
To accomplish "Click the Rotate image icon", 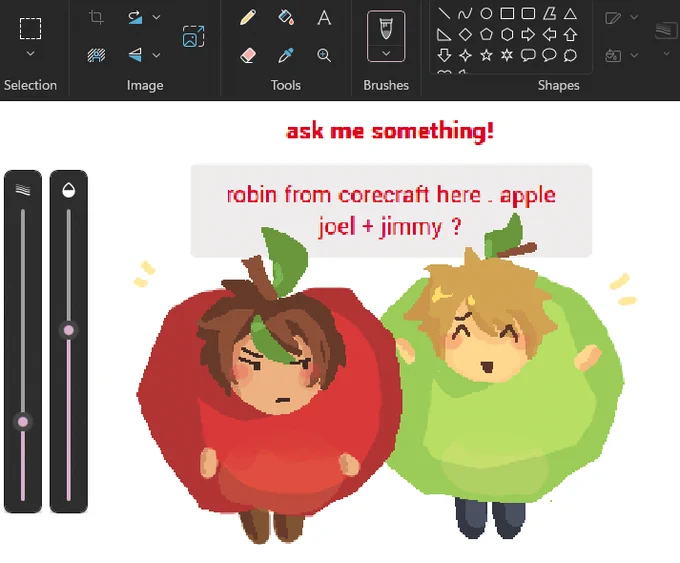I will click(x=135, y=17).
